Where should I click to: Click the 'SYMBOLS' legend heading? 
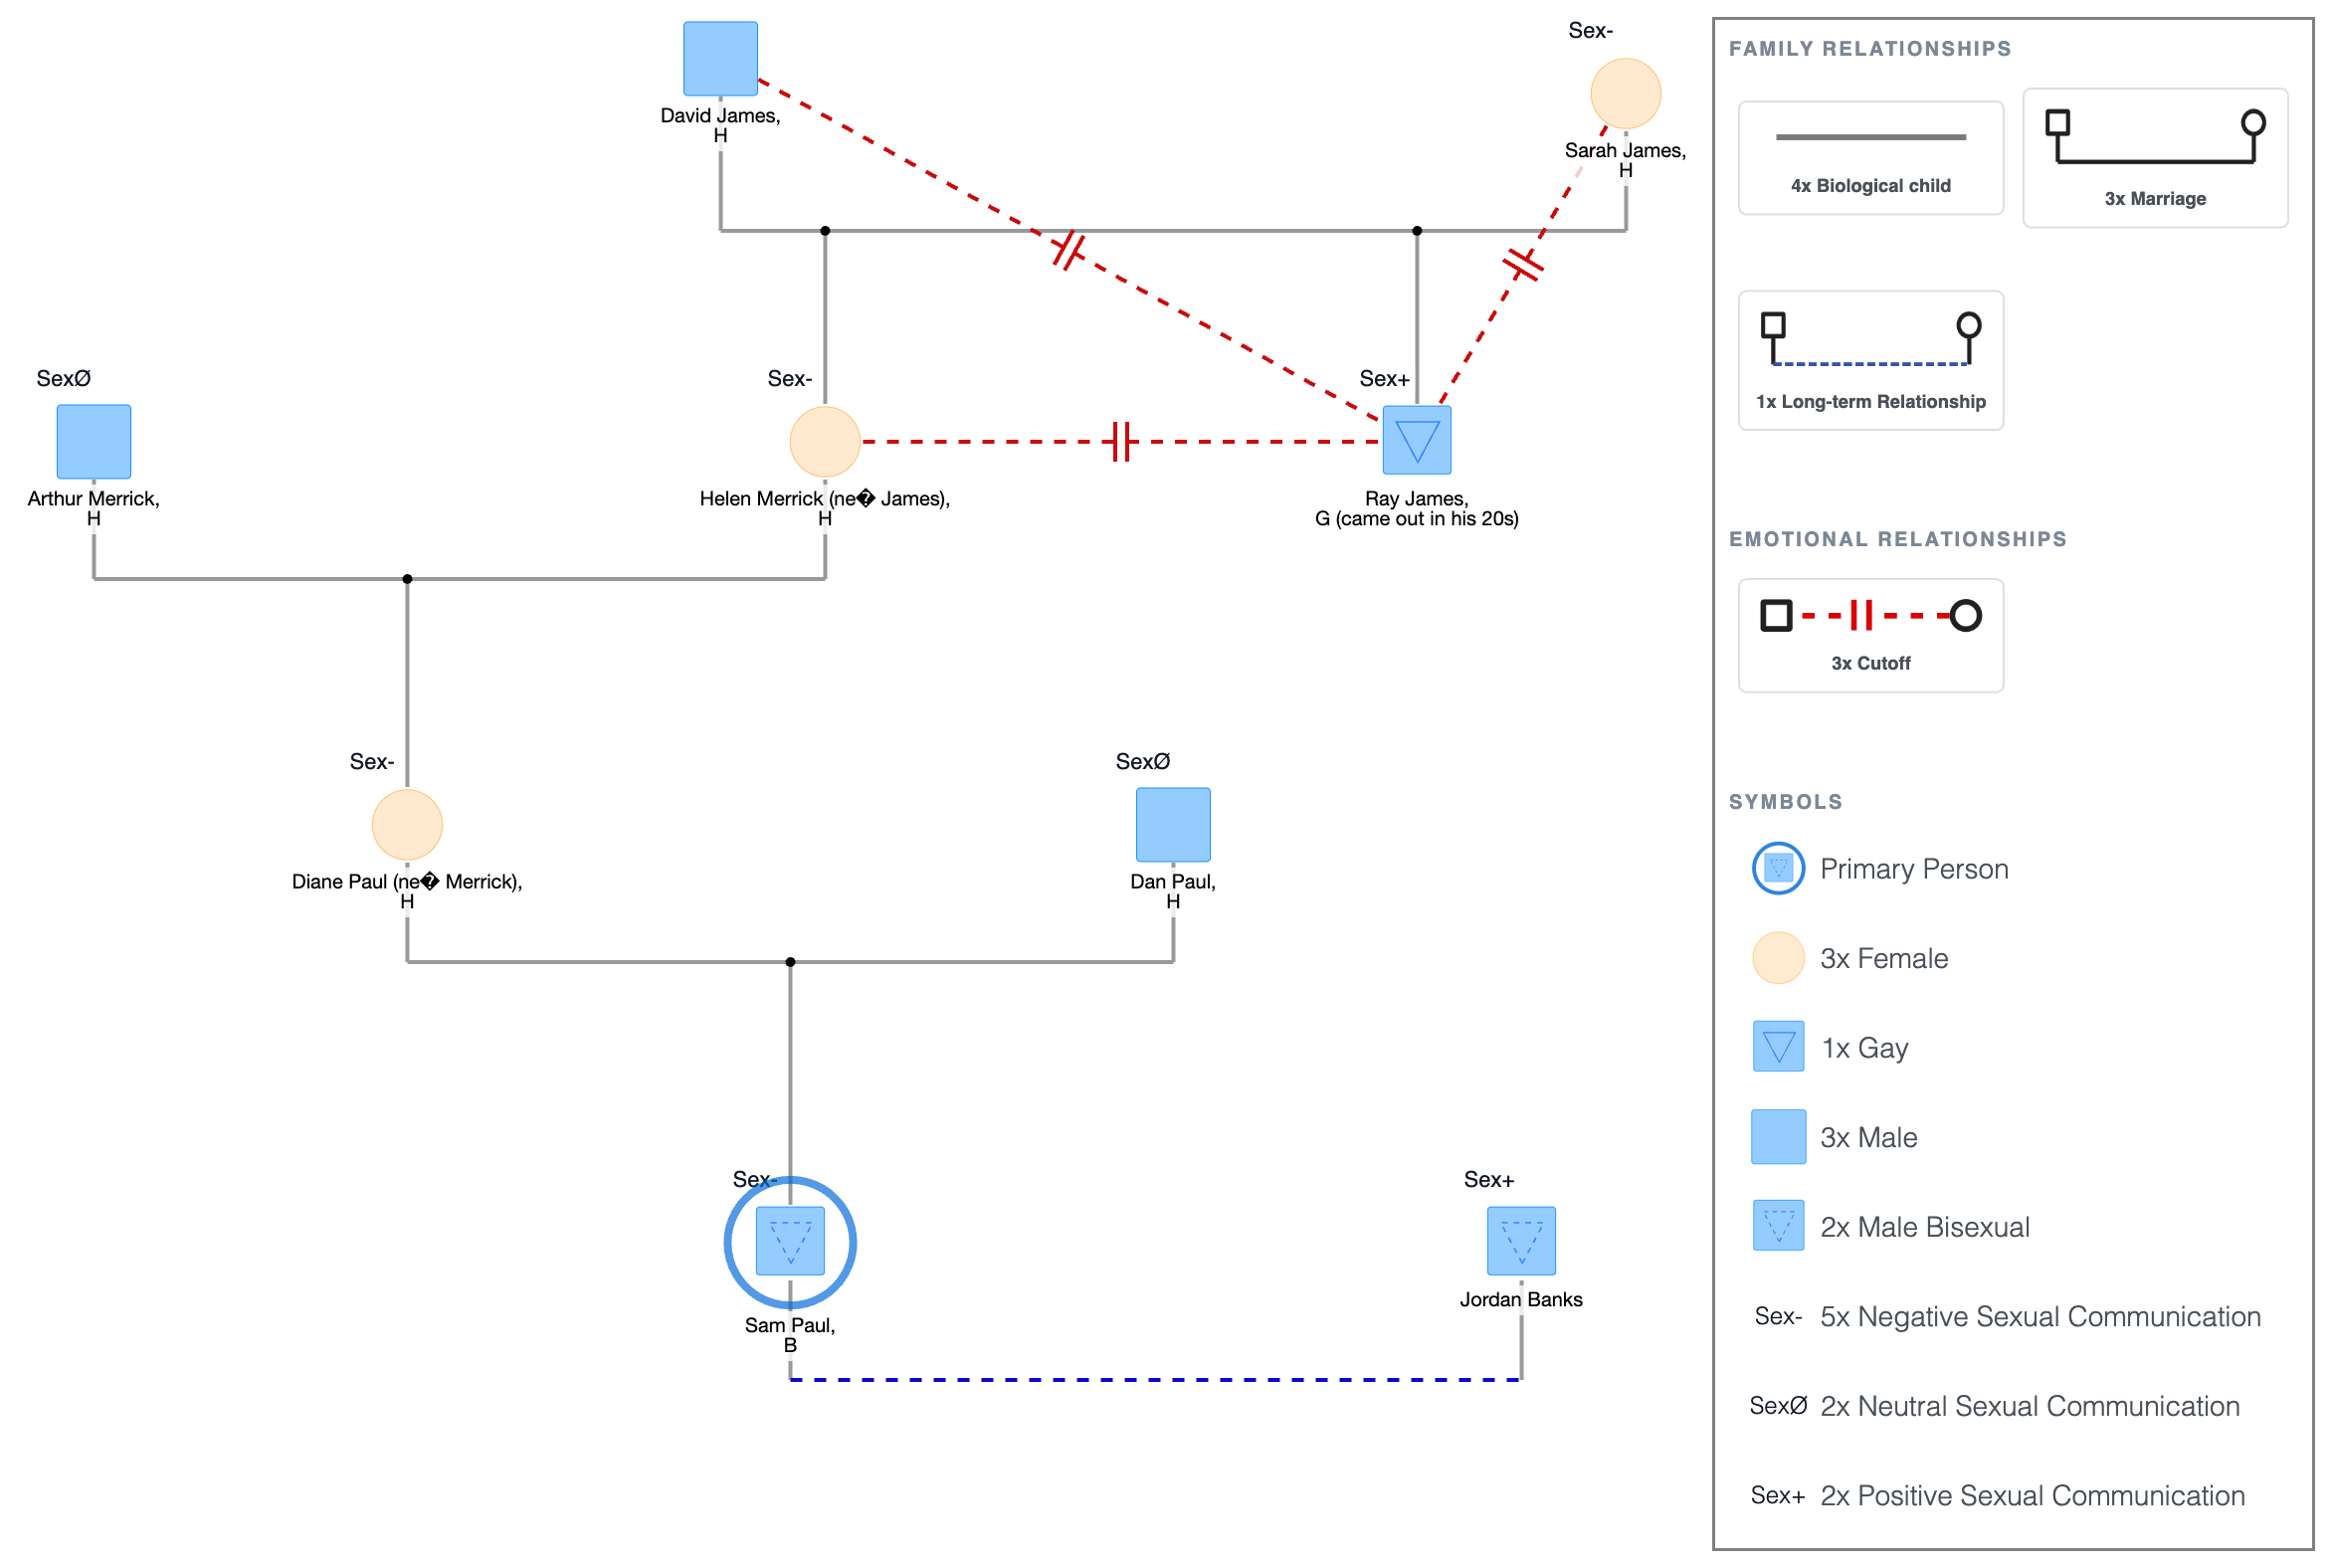(x=1785, y=802)
